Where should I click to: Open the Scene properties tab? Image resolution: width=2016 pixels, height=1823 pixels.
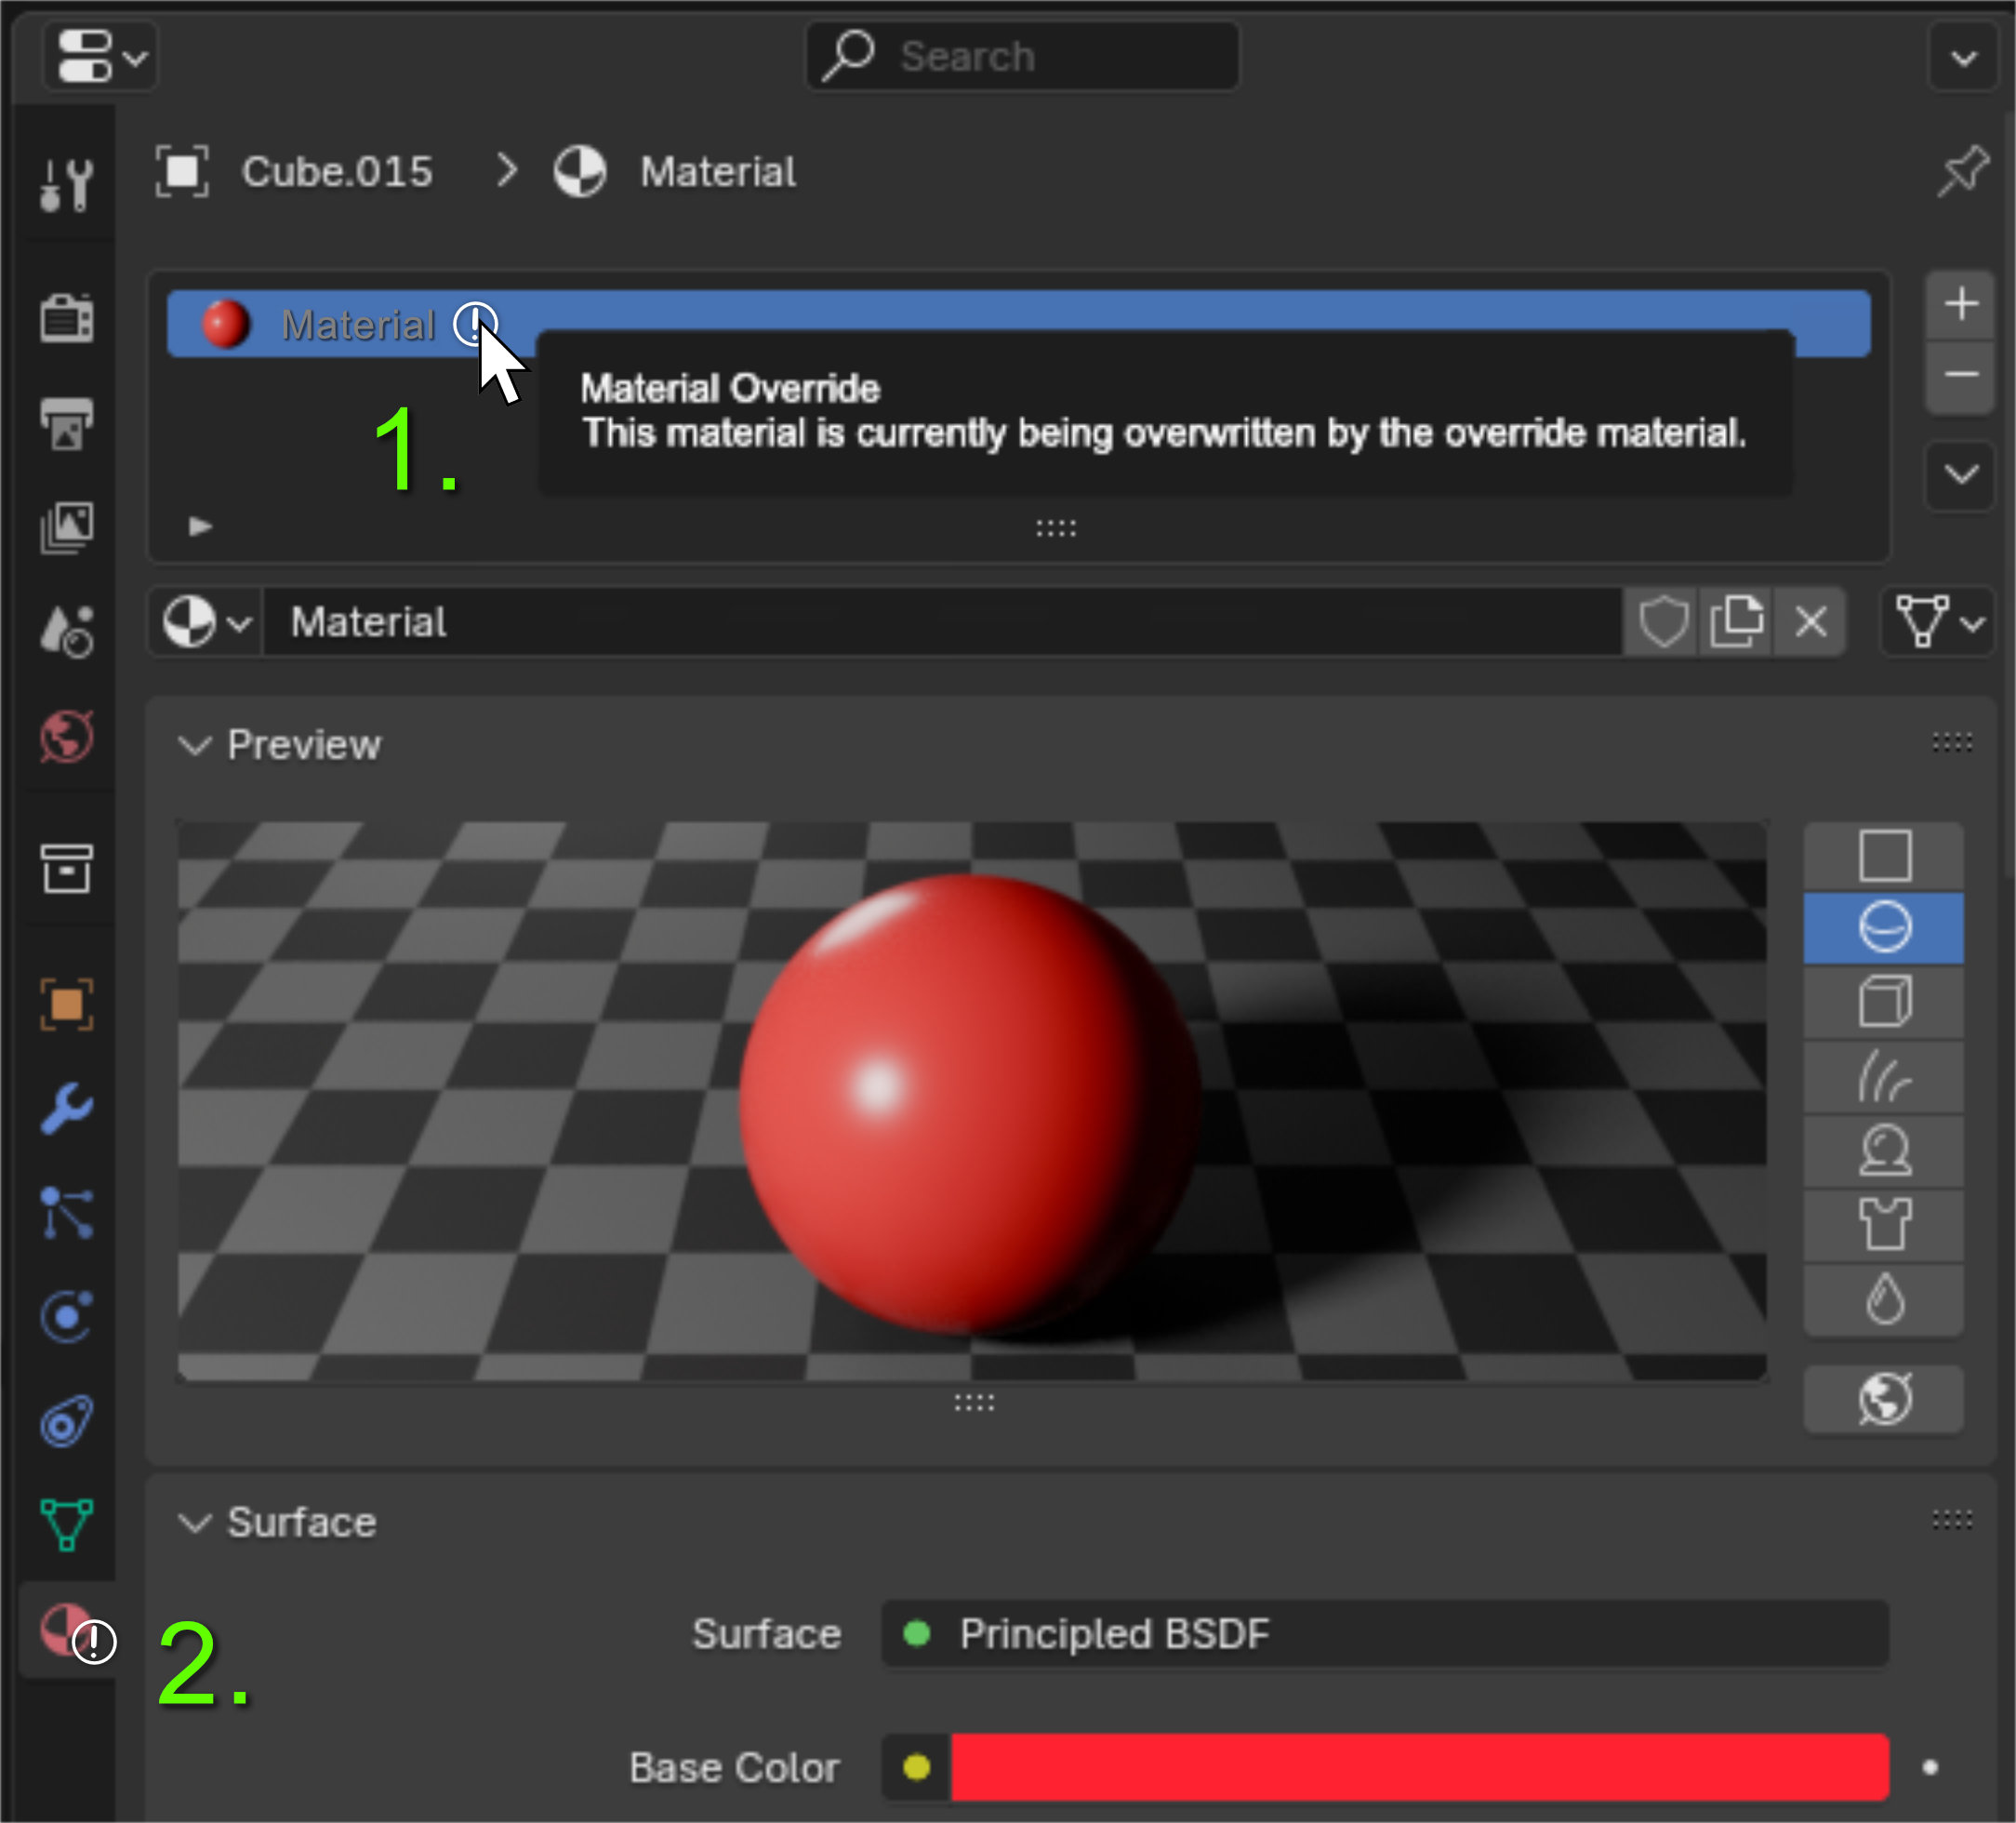pyautogui.click(x=67, y=631)
